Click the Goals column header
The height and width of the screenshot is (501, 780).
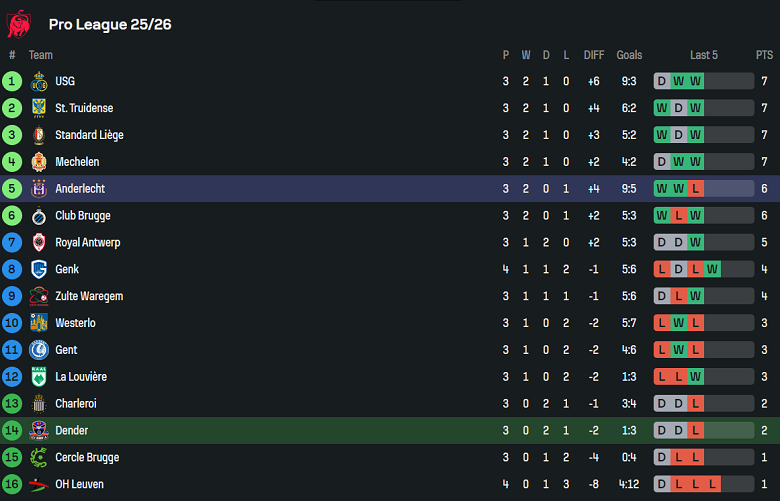click(x=629, y=55)
